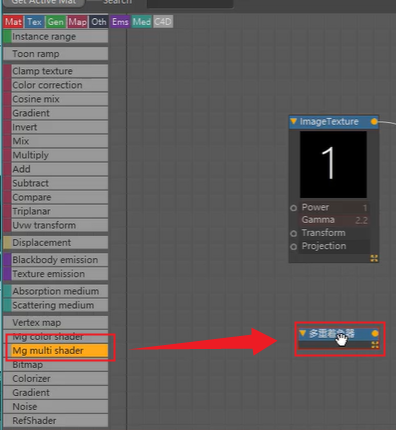Add a Displacement node from list

tap(56, 242)
